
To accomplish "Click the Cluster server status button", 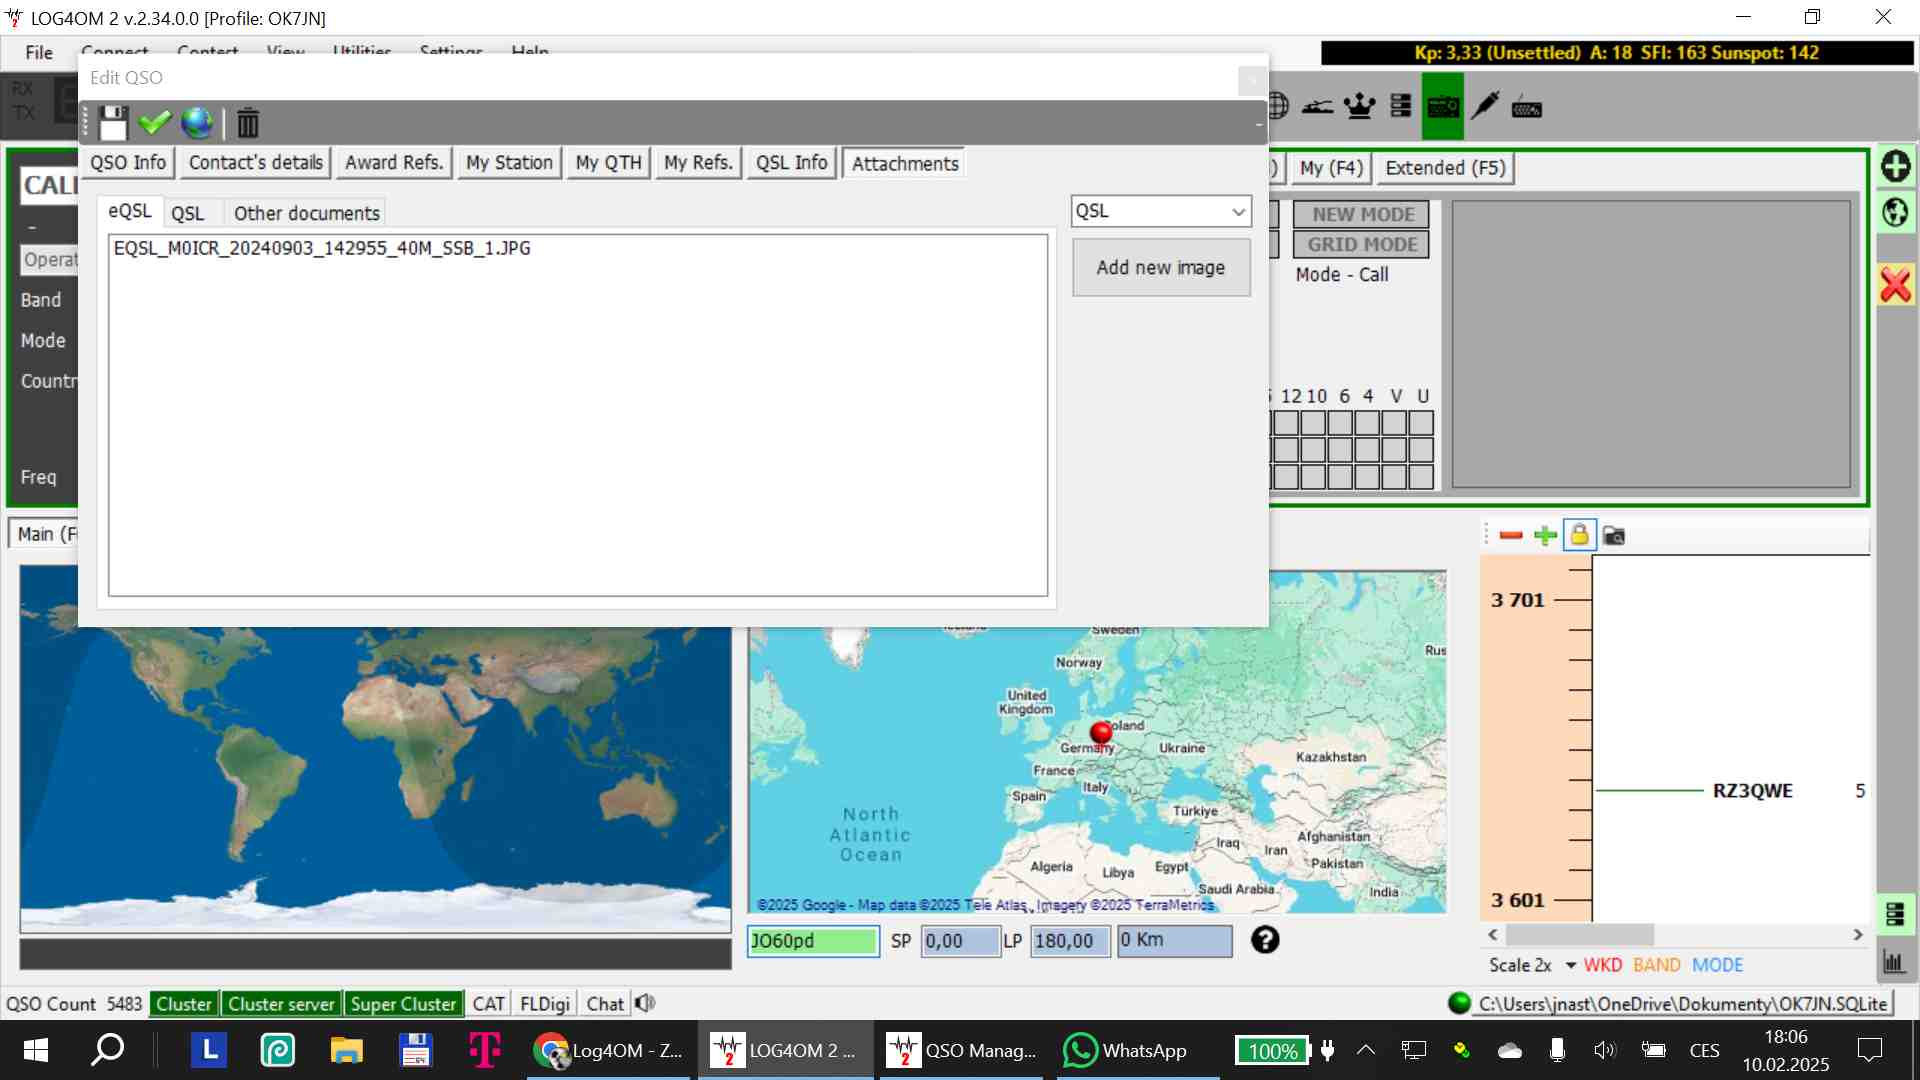I will pos(281,1004).
